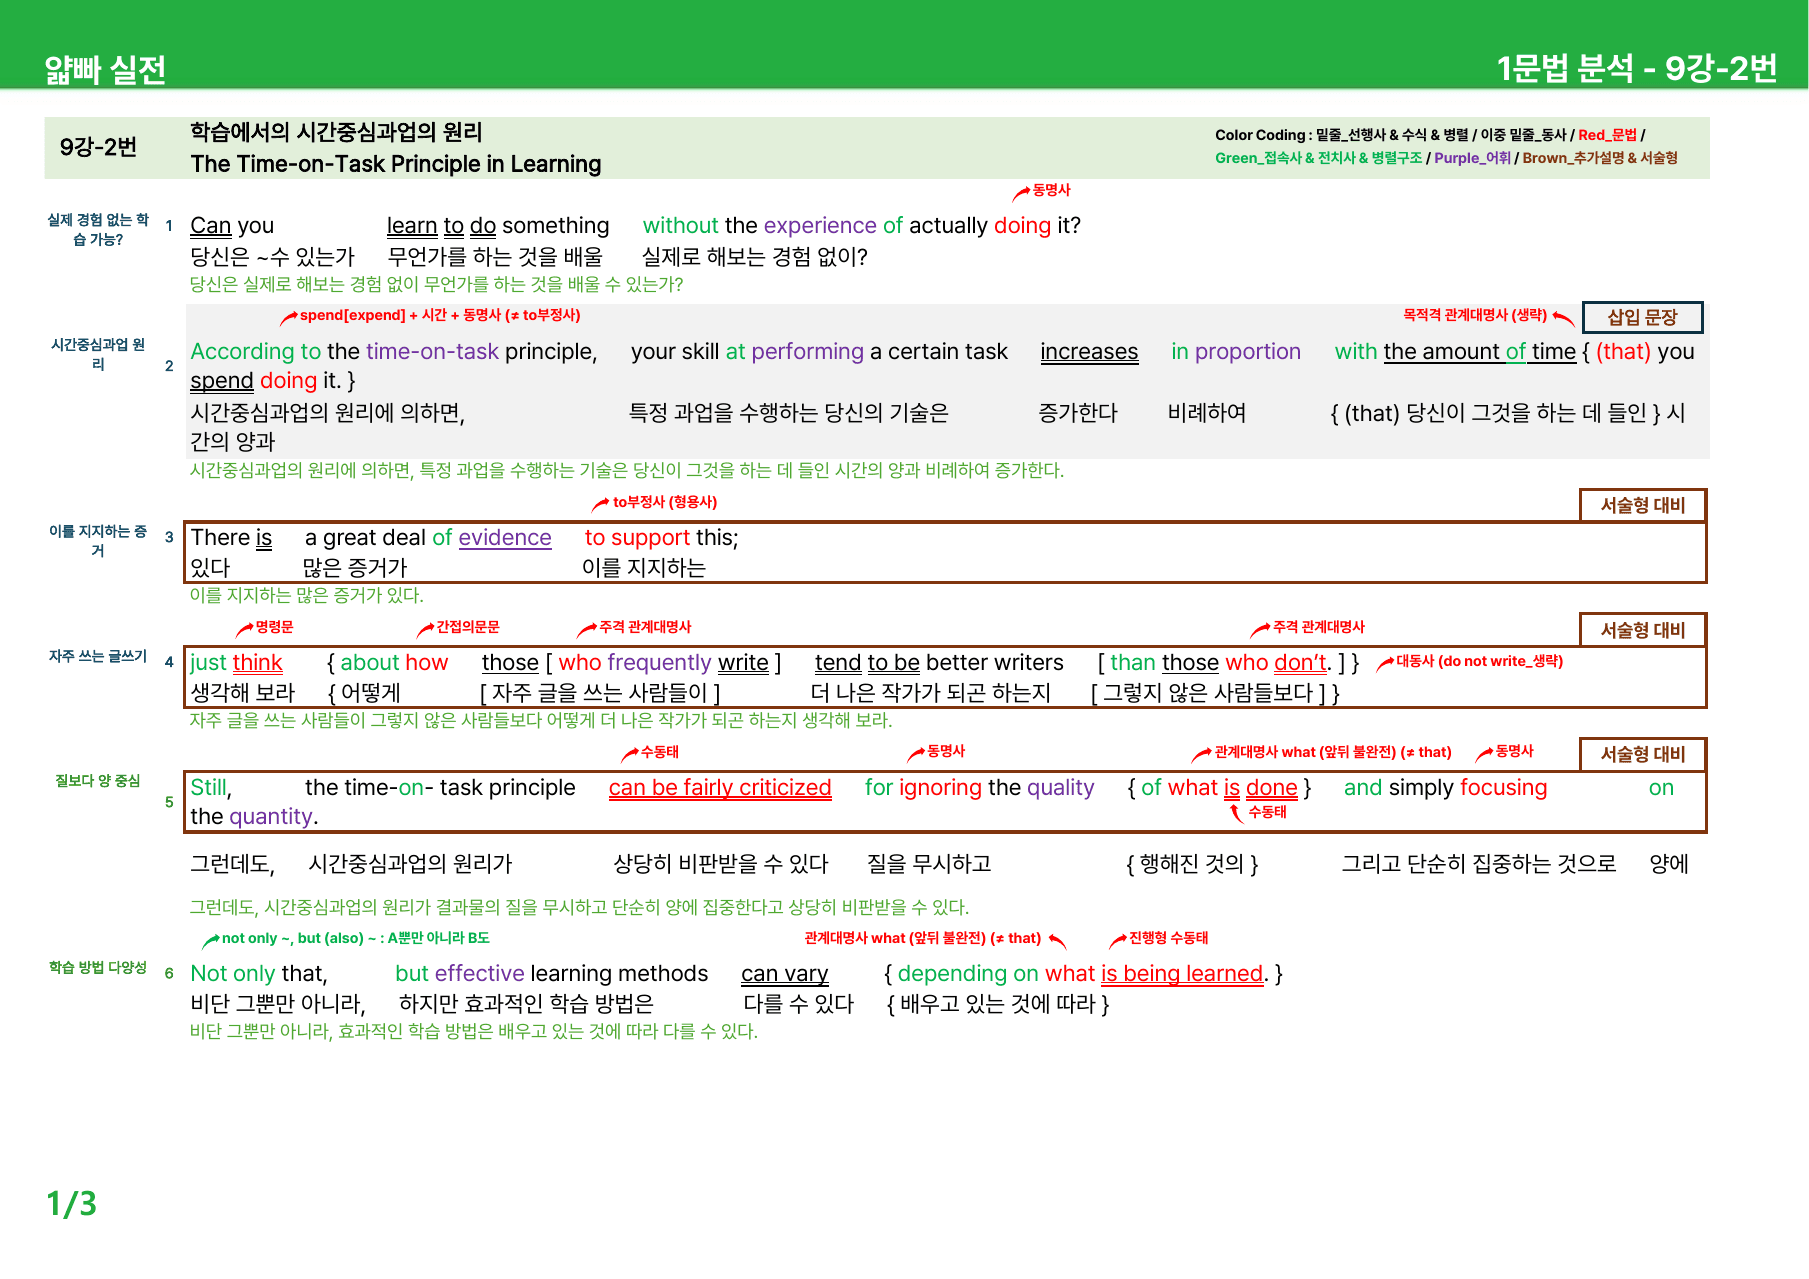Click 'depending on what is being learned.'
1809x1279 pixels.
1084,974
